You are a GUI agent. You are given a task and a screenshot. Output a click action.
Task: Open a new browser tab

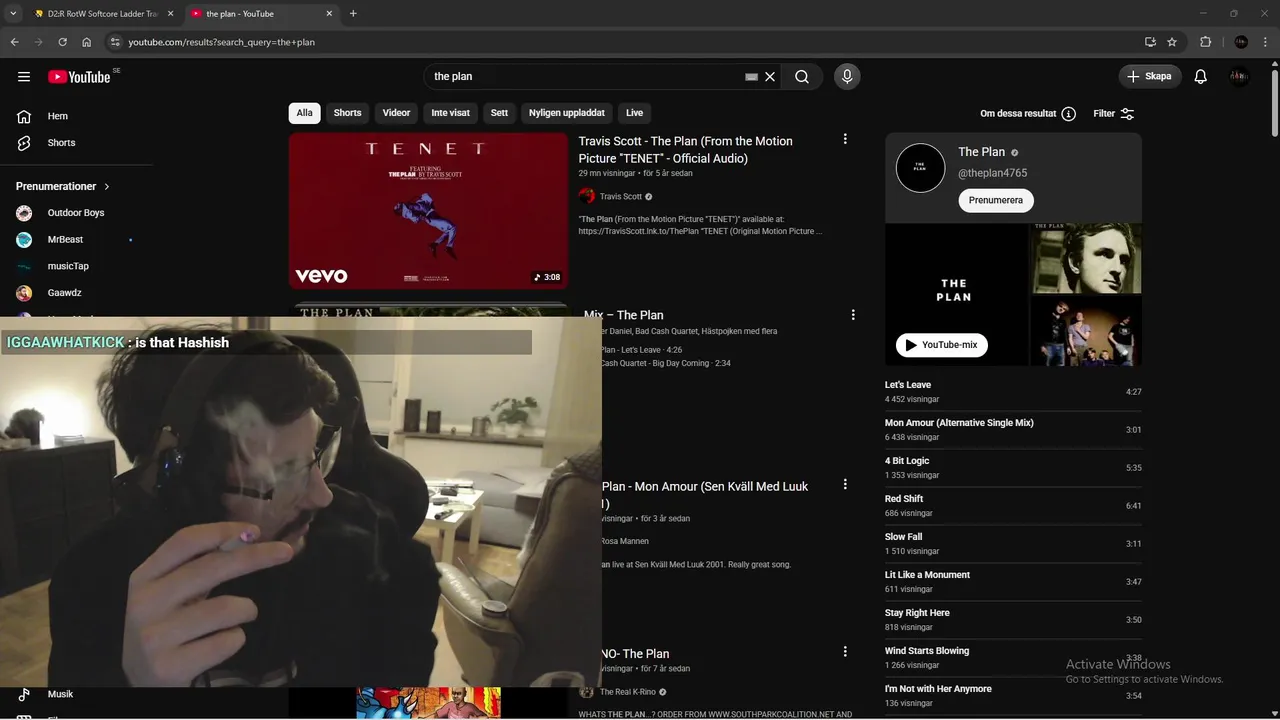tap(353, 14)
